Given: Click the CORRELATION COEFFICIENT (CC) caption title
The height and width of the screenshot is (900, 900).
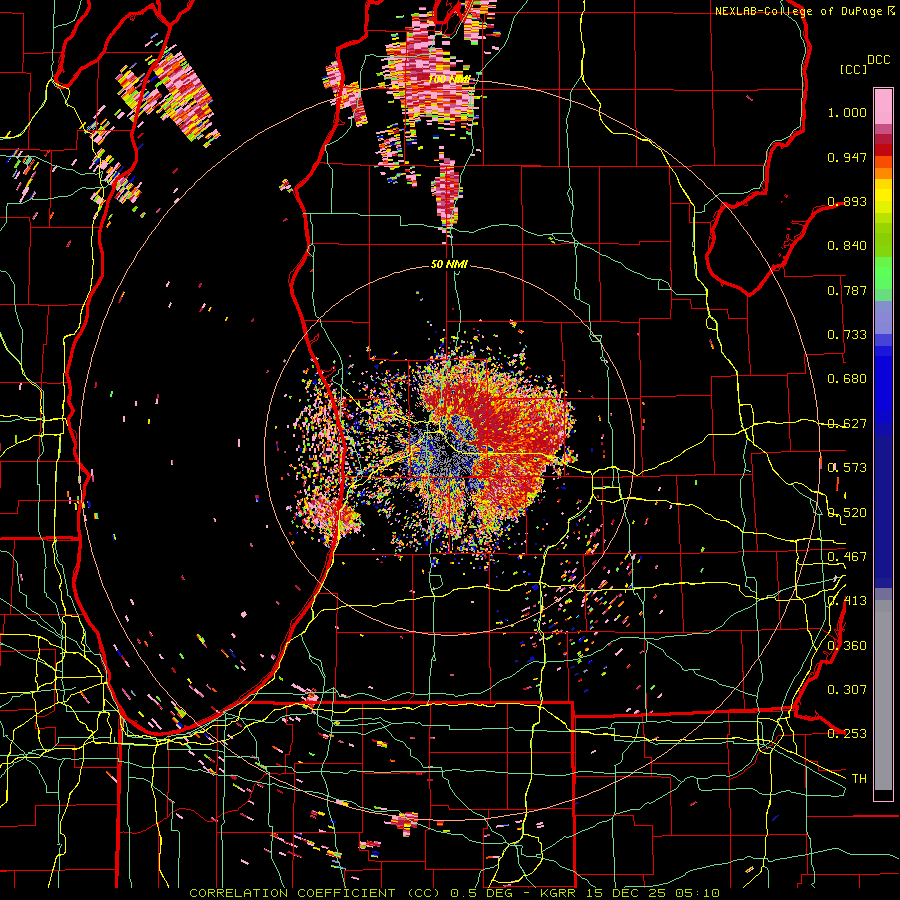Looking at the screenshot, I should point(315,893).
